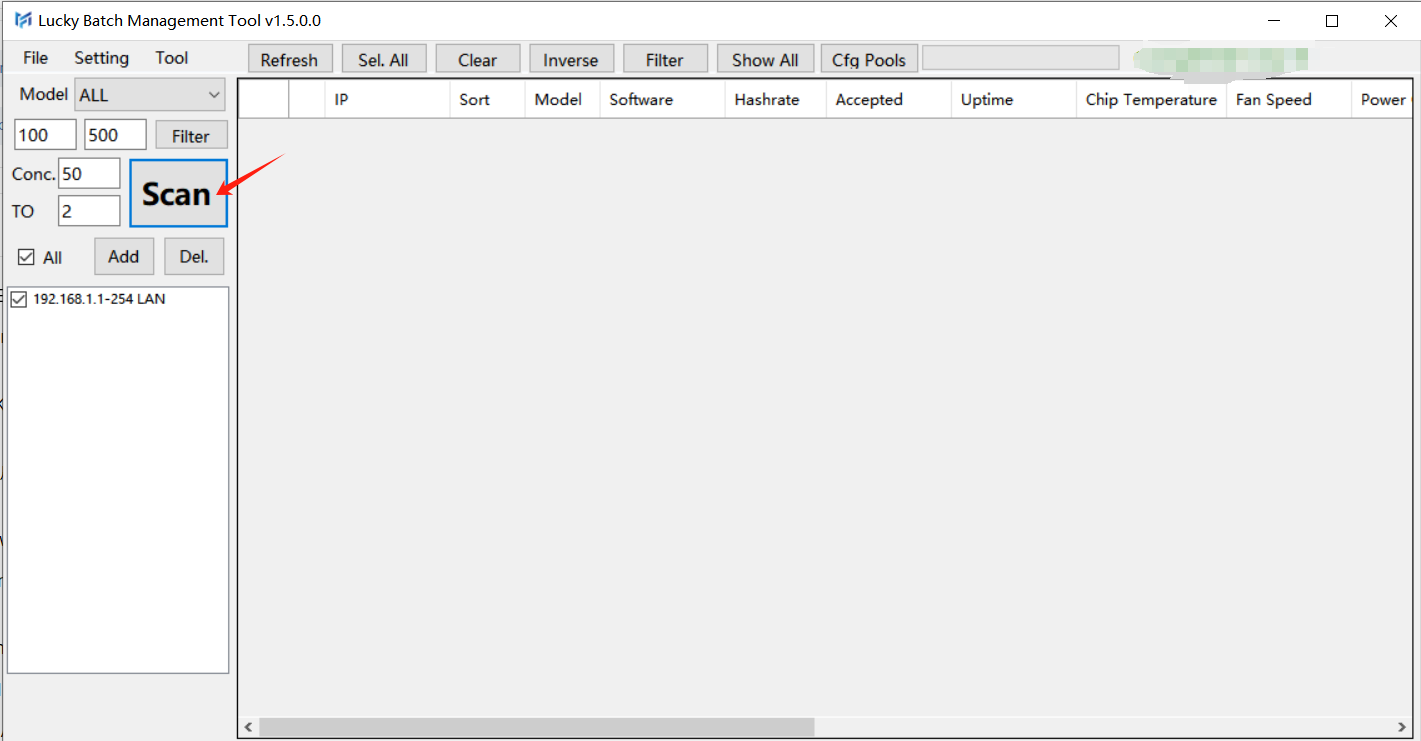The width and height of the screenshot is (1421, 741).
Task: Click the Del. button
Action: tap(194, 257)
